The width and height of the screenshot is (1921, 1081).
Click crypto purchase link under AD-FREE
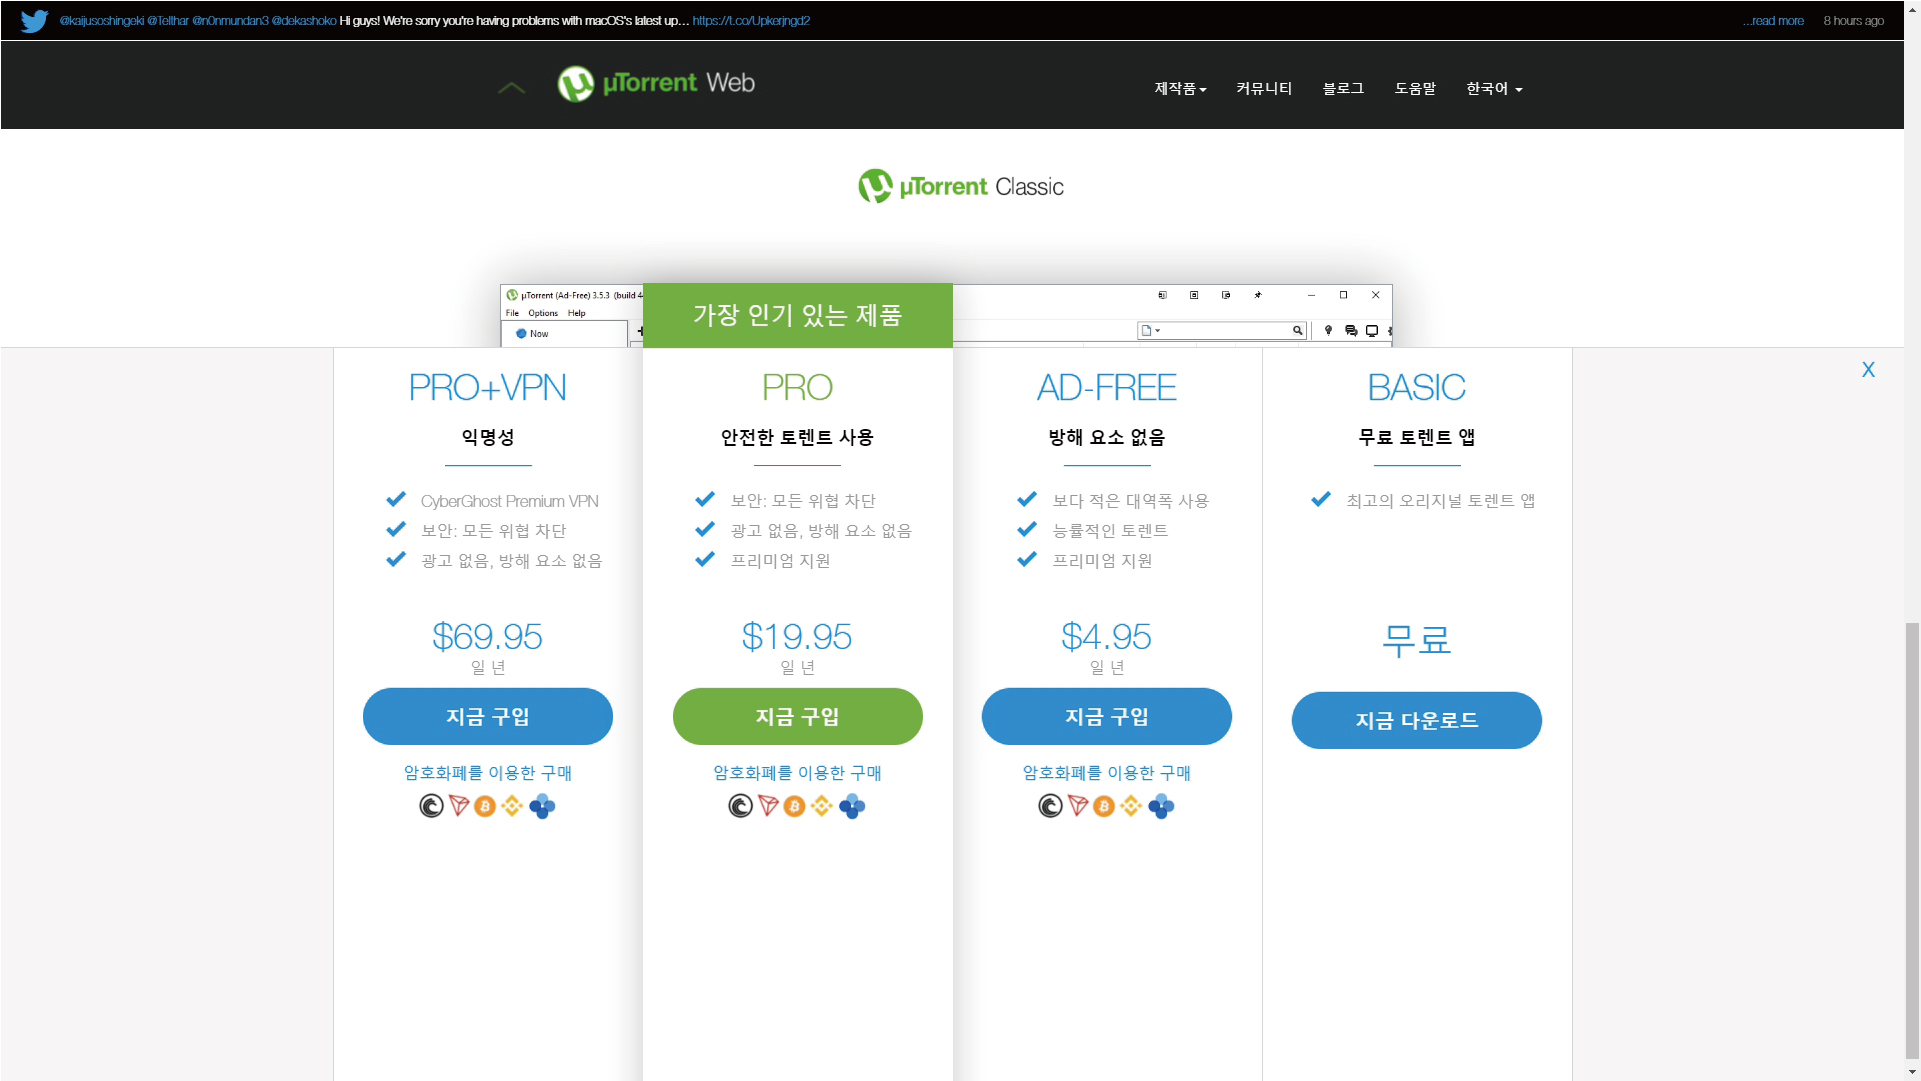(1106, 773)
